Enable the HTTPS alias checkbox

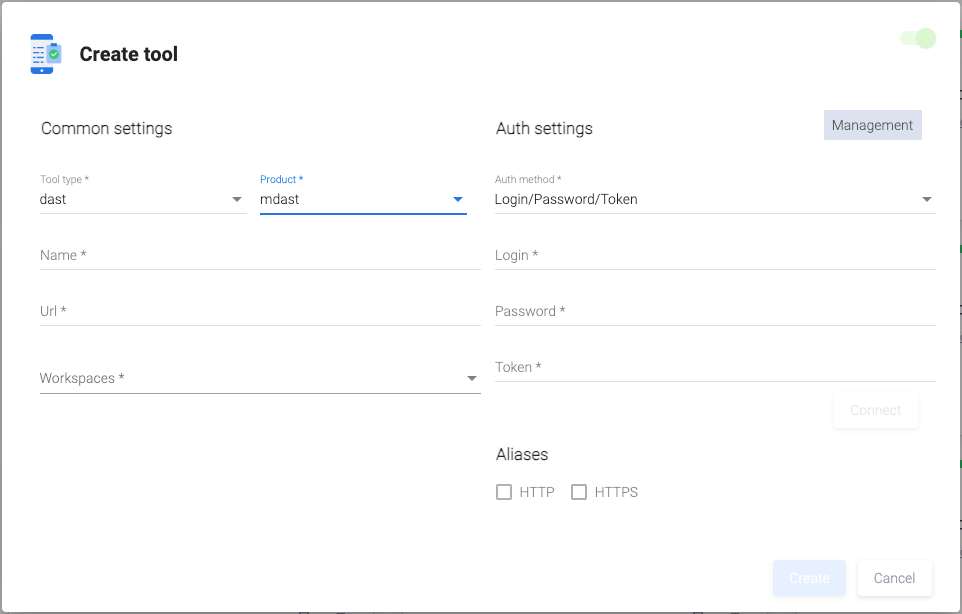click(x=579, y=492)
